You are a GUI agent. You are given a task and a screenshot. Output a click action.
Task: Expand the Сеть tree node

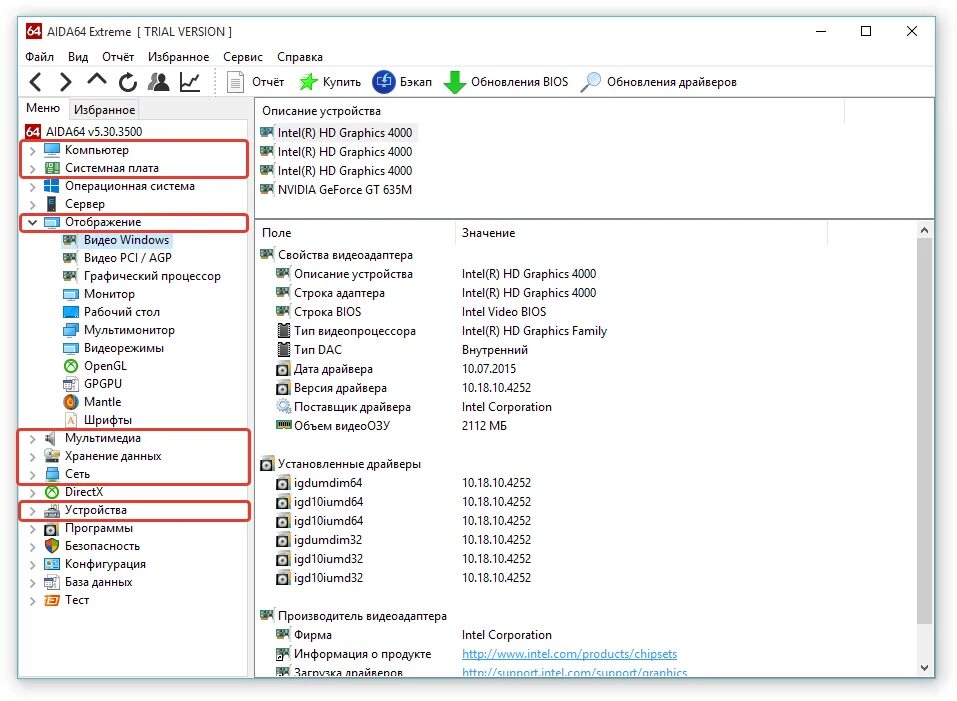coord(32,475)
